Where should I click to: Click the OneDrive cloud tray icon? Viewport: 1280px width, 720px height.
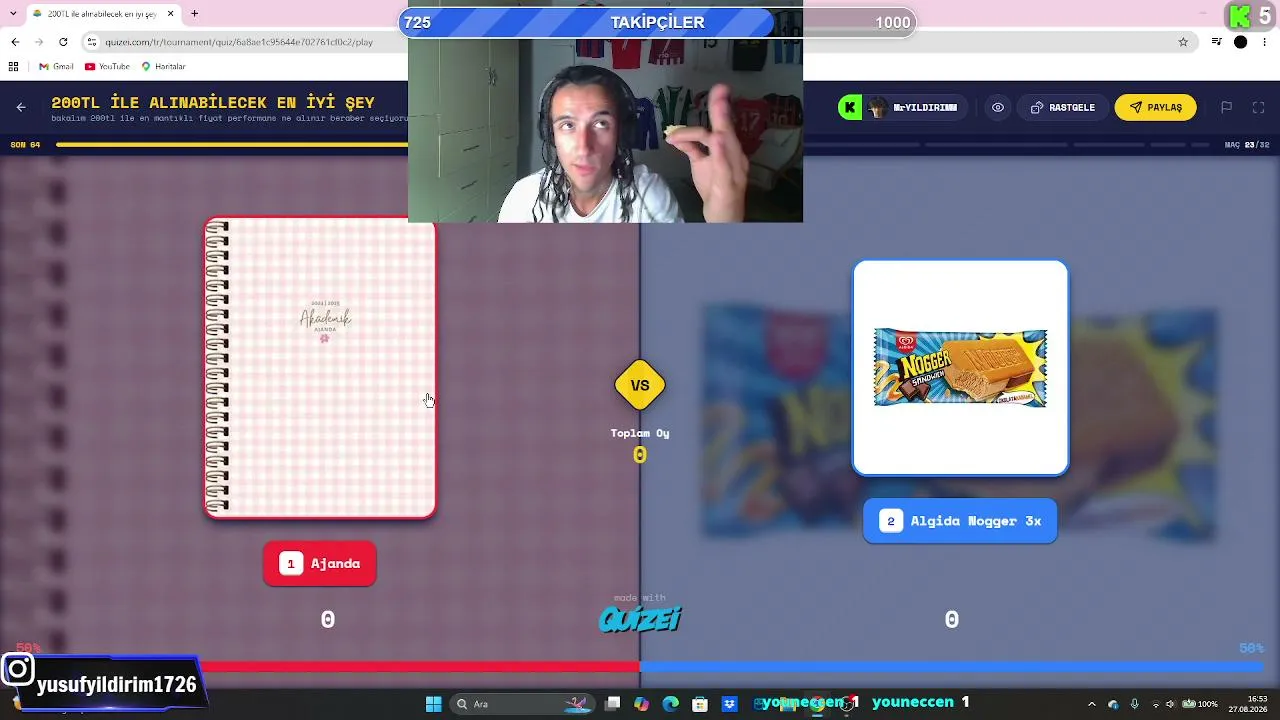coord(1113,704)
